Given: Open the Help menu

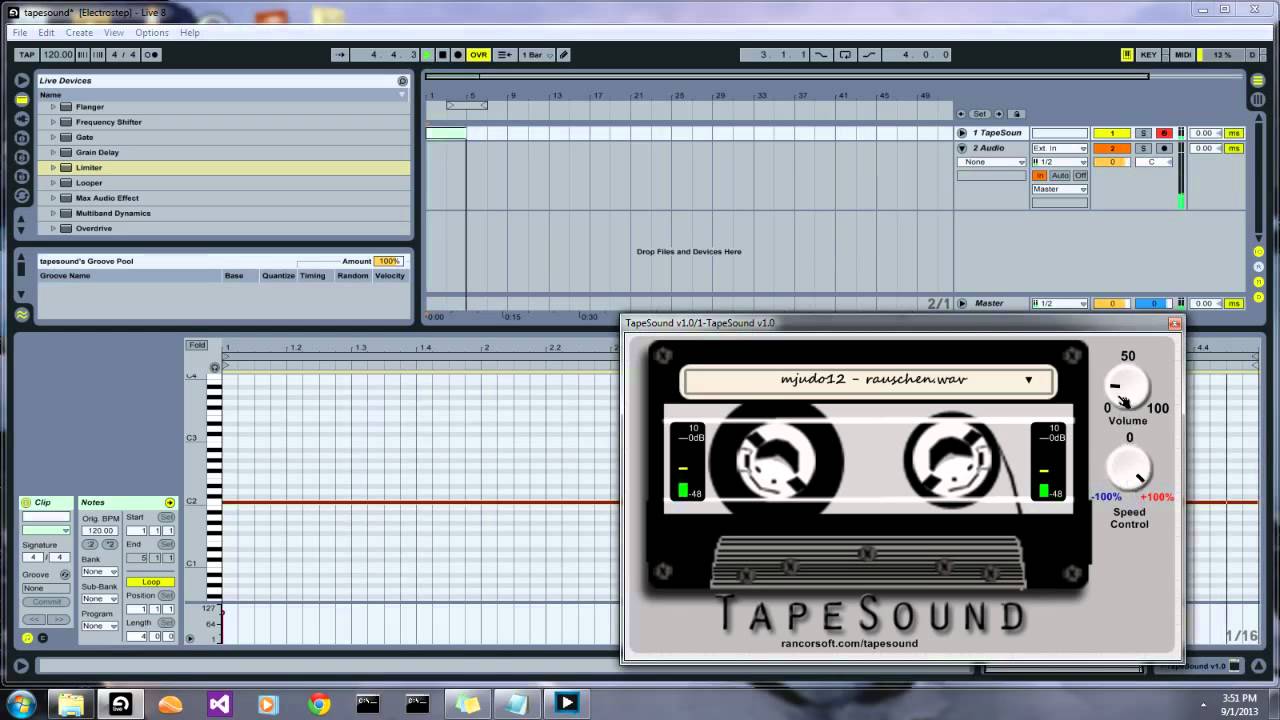Looking at the screenshot, I should coord(190,33).
